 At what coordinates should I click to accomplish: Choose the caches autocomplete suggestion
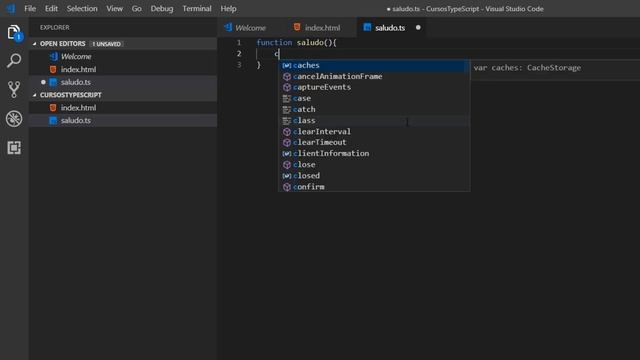pos(374,65)
